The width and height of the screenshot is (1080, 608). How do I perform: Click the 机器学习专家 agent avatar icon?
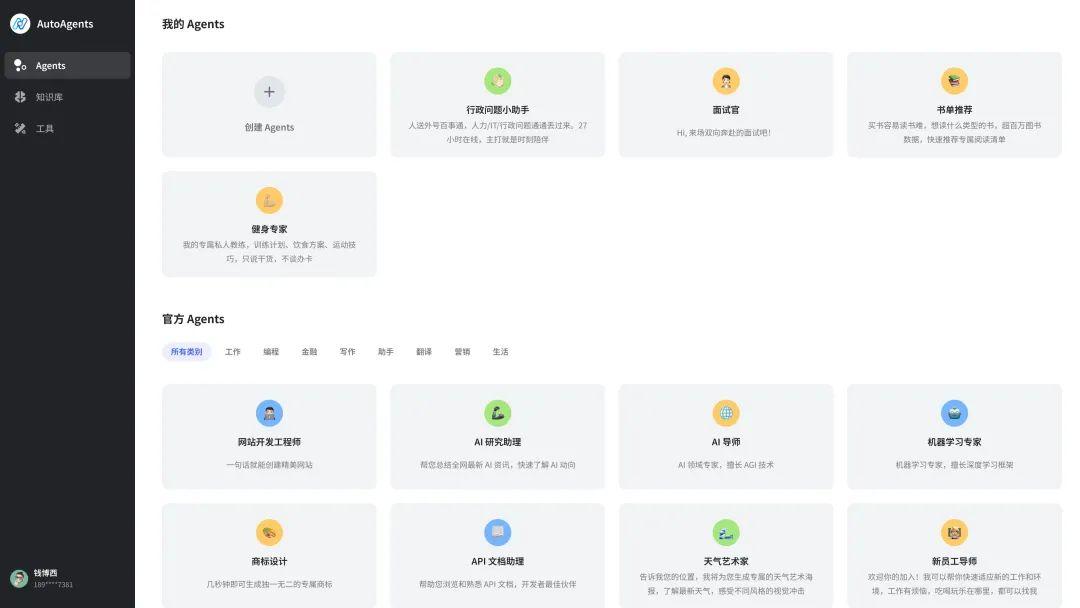(954, 412)
